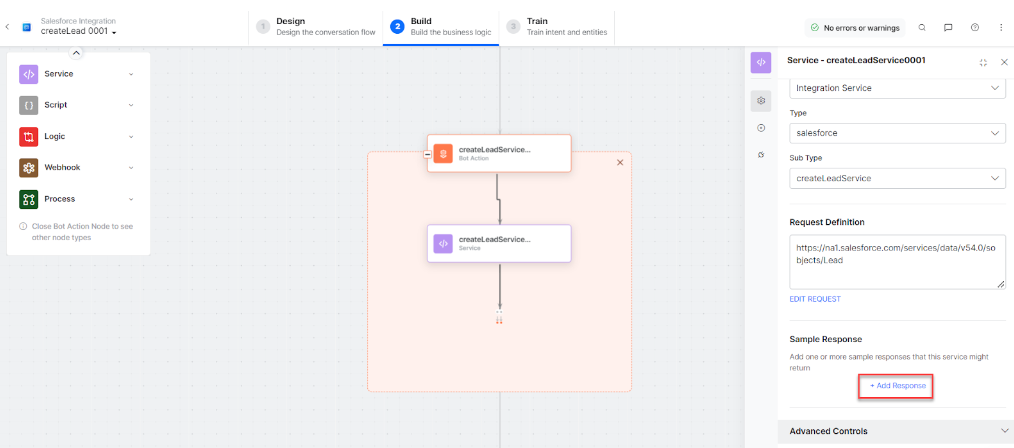Collapse the Bot Action node group

tap(428, 154)
